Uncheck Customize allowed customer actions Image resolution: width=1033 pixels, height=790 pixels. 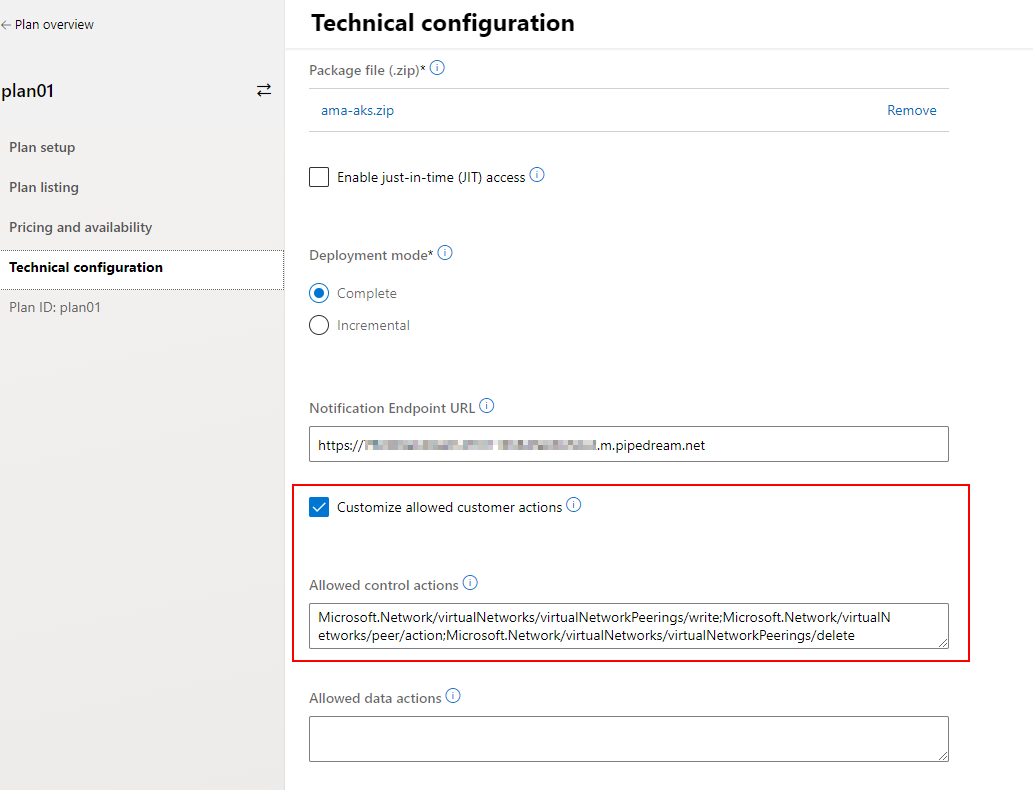pyautogui.click(x=319, y=507)
